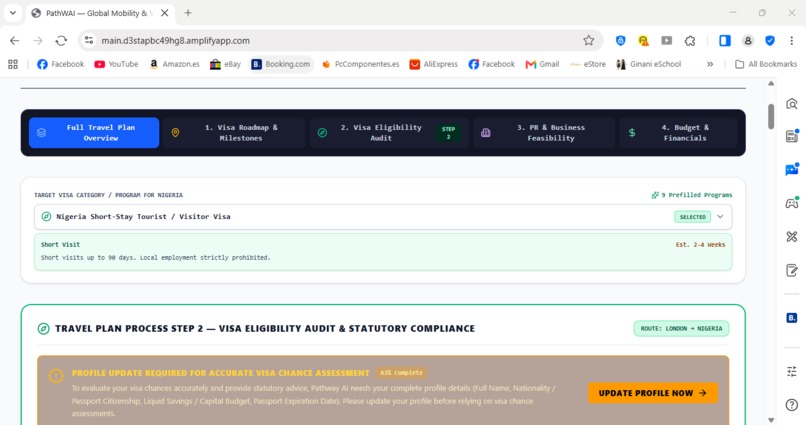This screenshot has height=425, width=806.
Task: Open the Ginani eSchool bookmark
Action: click(x=649, y=64)
